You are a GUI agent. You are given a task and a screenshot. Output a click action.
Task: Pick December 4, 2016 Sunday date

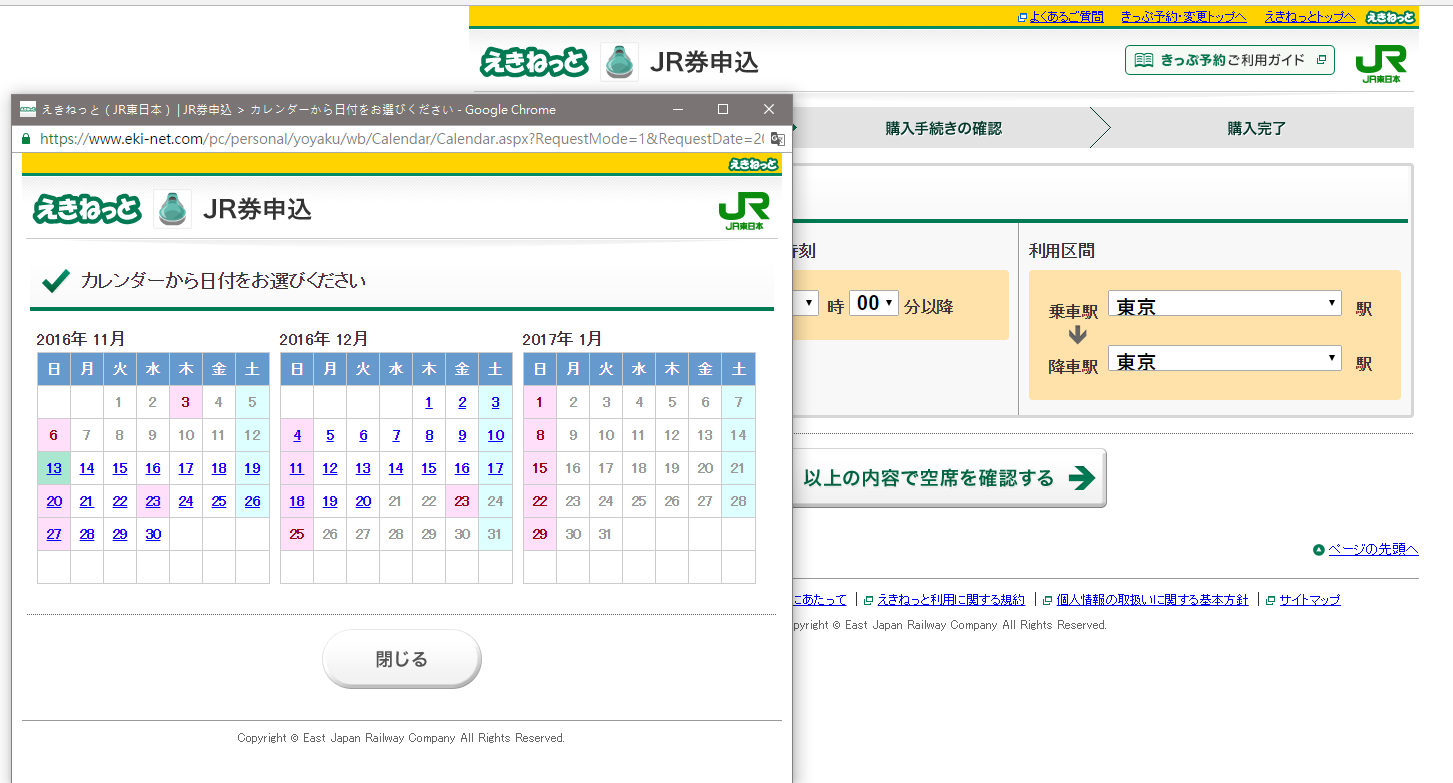click(297, 435)
